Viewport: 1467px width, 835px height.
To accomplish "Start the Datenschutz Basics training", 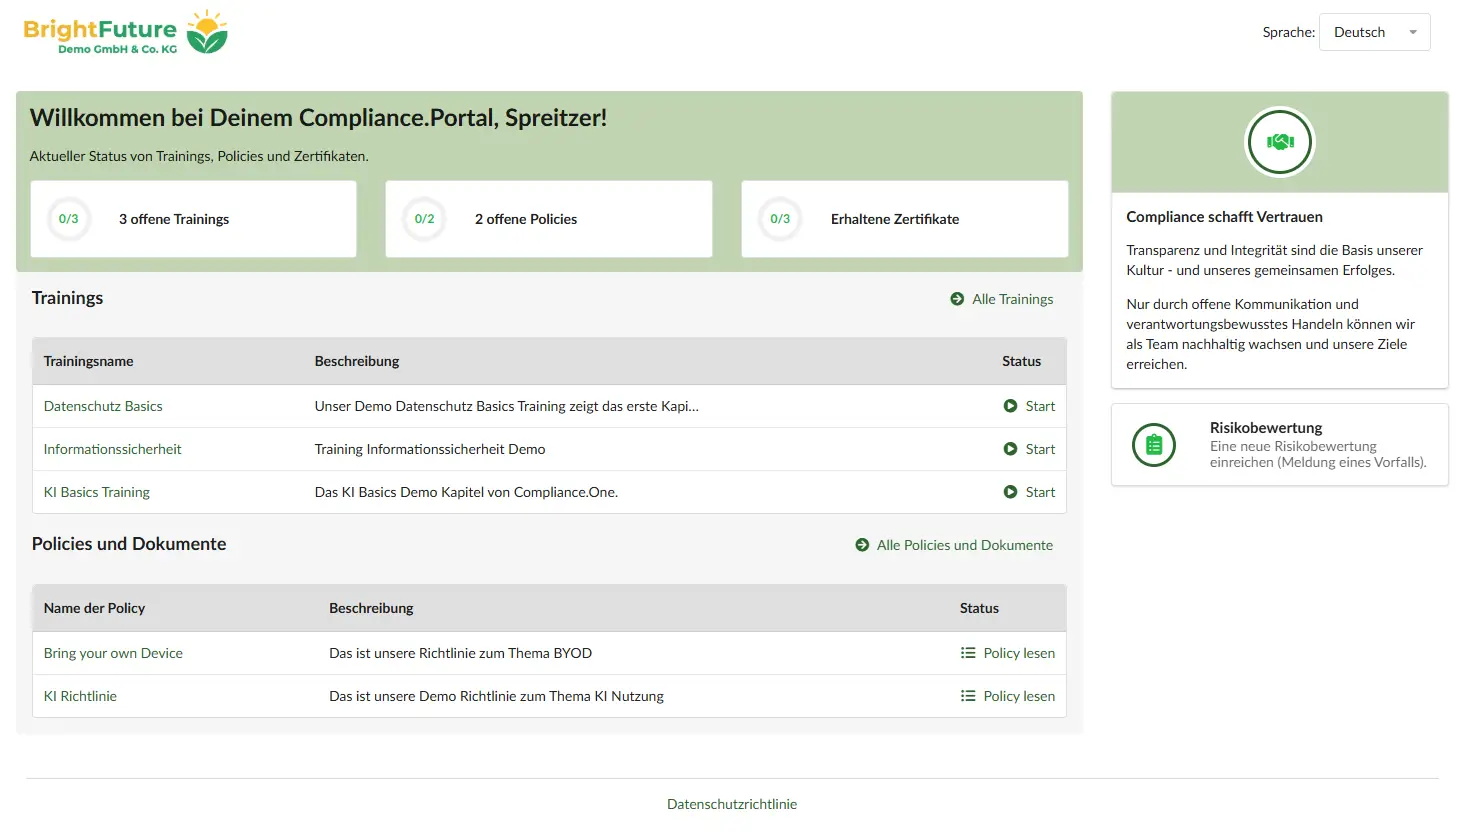I will point(1040,406).
